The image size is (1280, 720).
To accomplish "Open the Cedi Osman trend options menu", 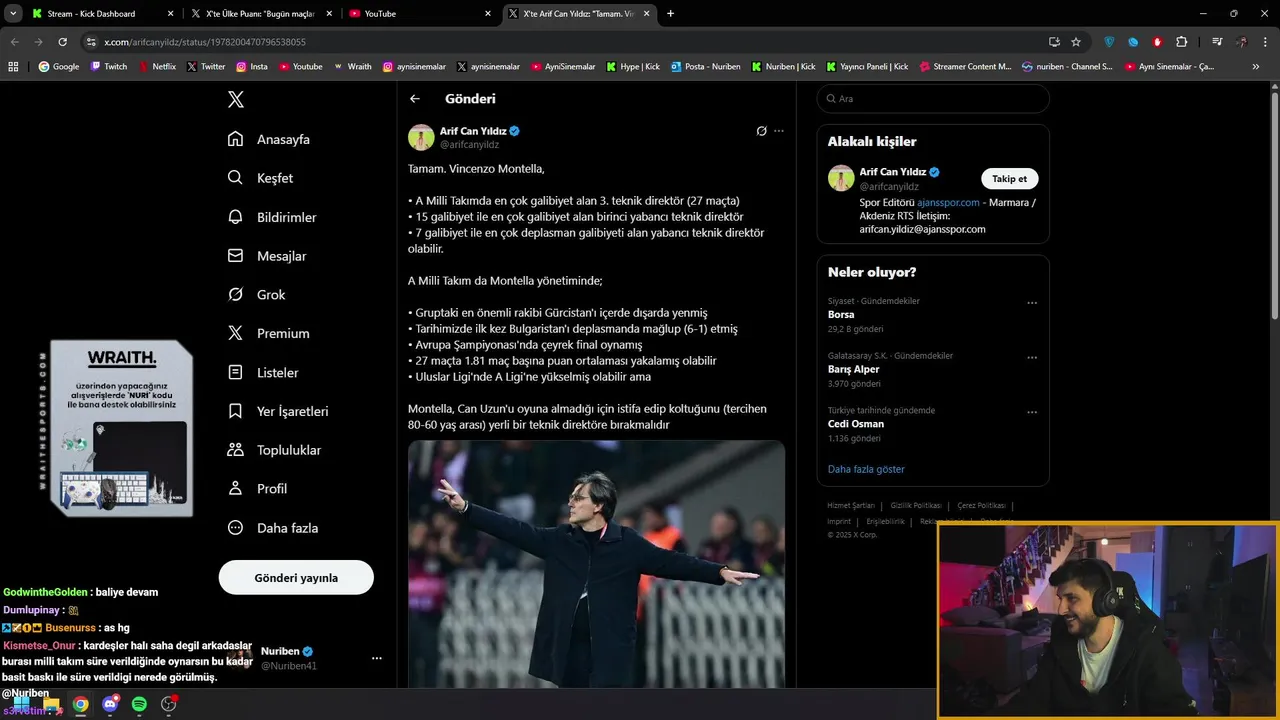I will pyautogui.click(x=1032, y=412).
